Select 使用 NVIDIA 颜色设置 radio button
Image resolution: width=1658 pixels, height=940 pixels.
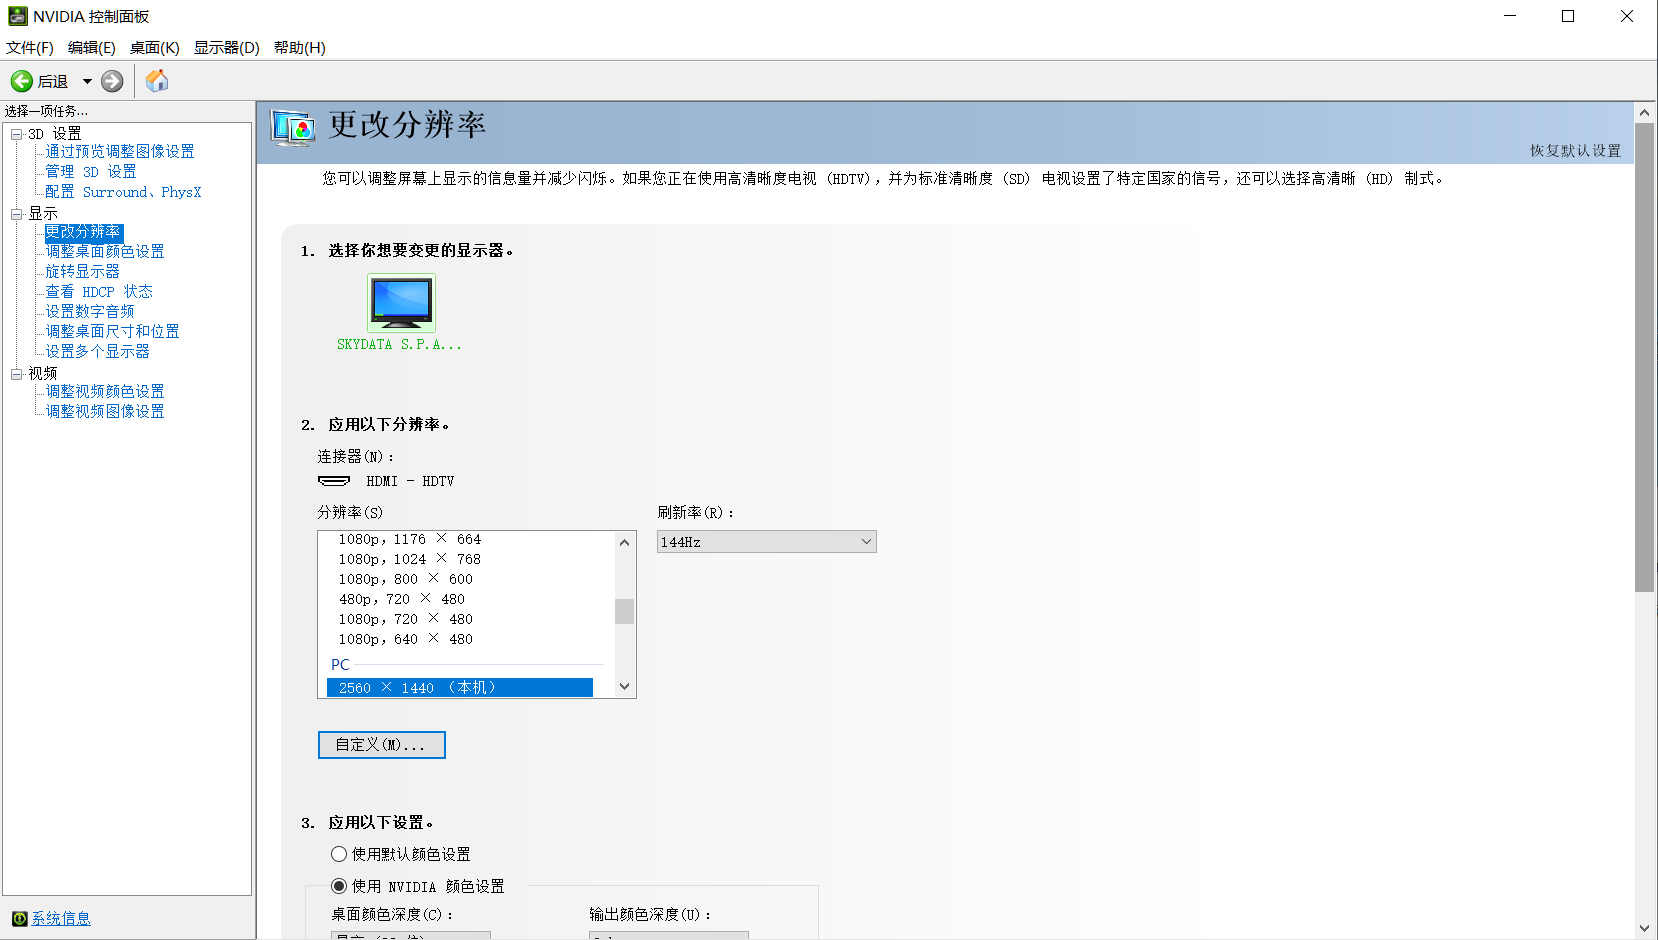339,886
